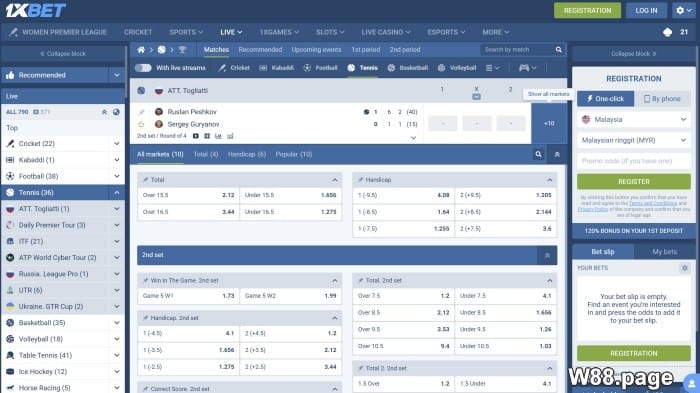Select the By phone registration tab

click(662, 99)
